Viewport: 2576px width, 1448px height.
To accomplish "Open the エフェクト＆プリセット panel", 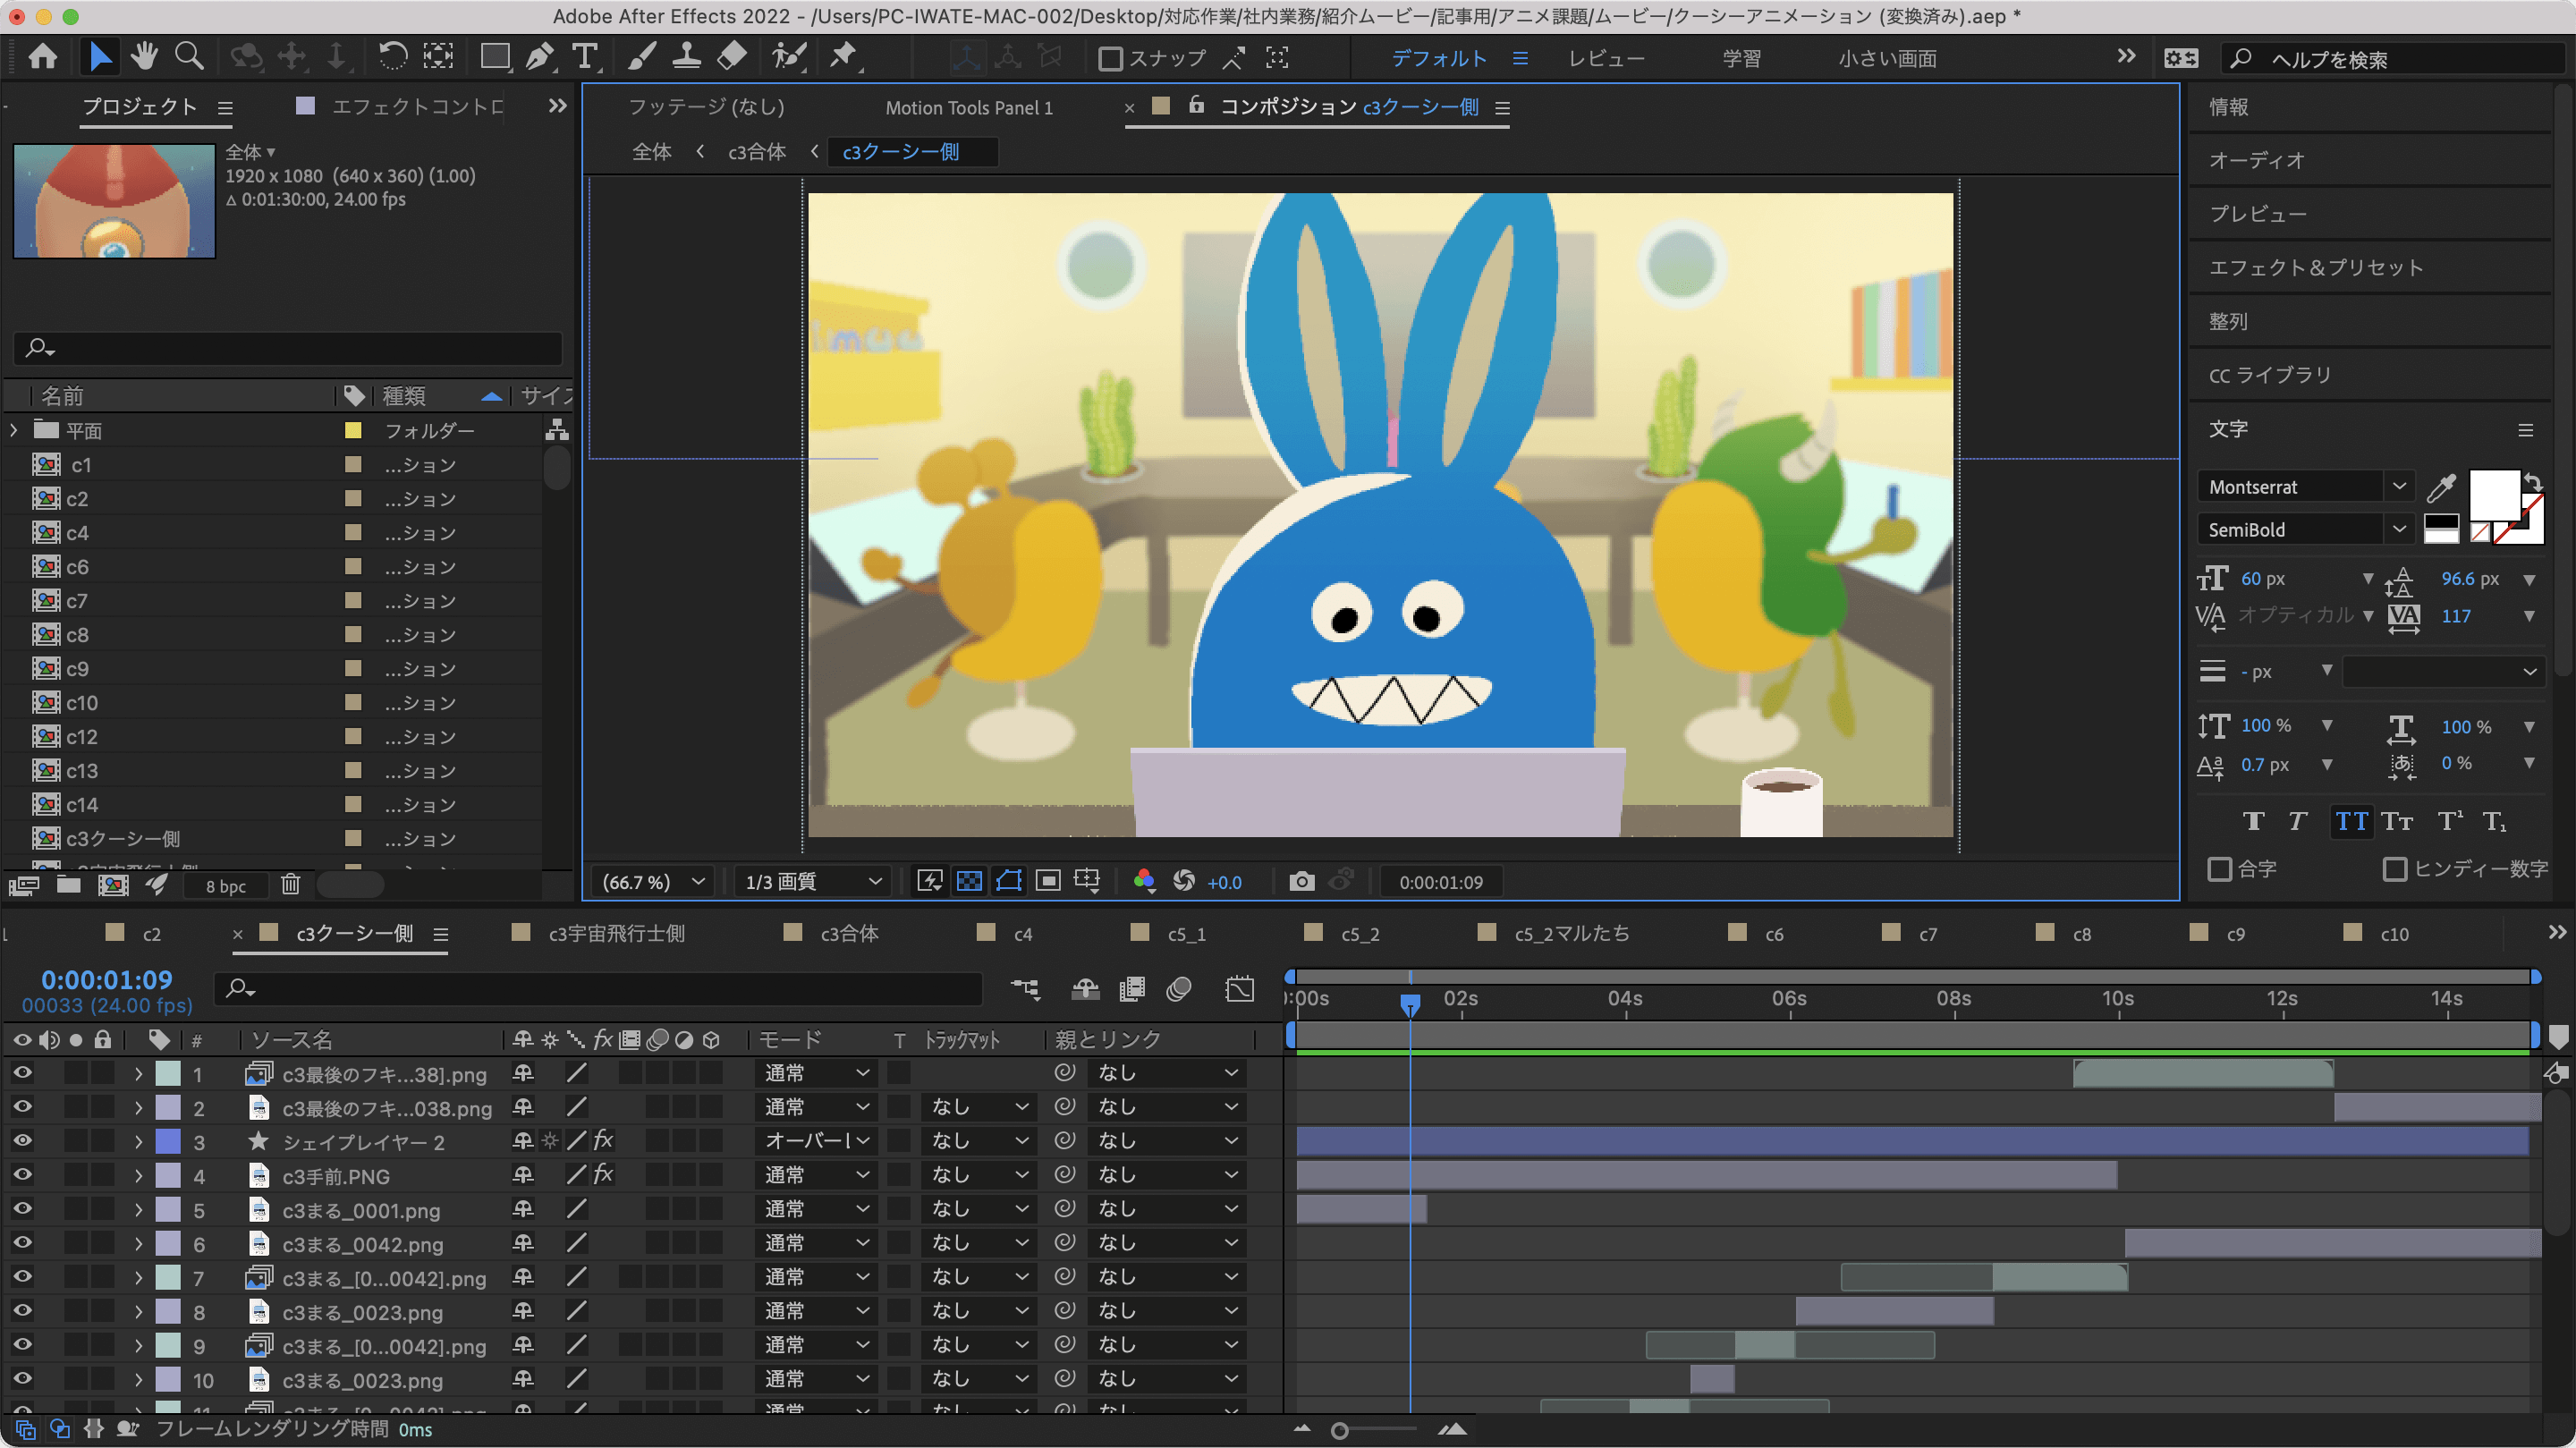I will (x=2315, y=266).
